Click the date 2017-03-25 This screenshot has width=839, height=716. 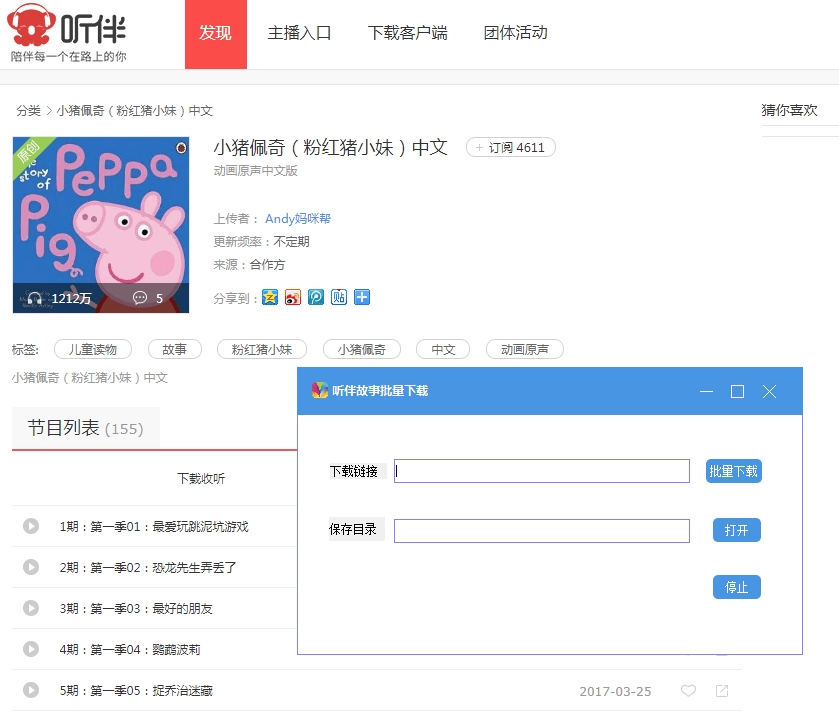tap(615, 691)
